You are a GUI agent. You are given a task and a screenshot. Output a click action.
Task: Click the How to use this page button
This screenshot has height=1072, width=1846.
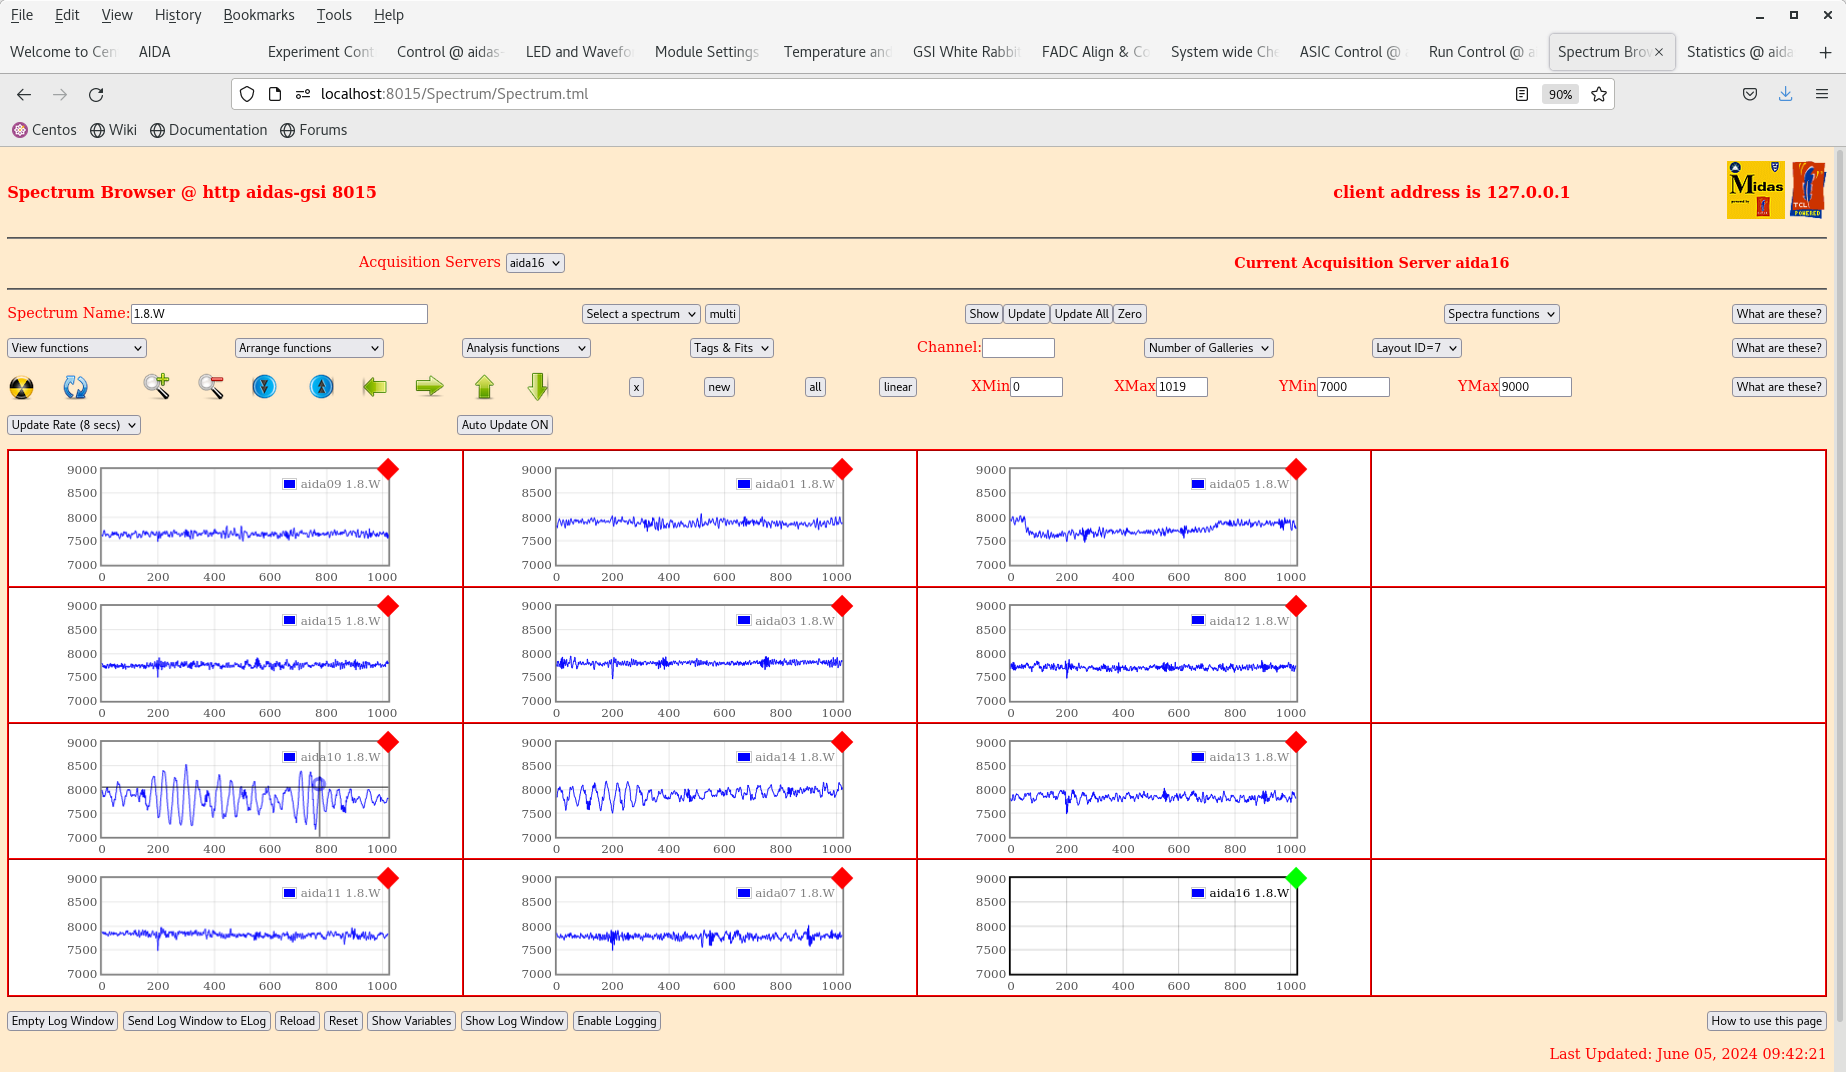pyautogui.click(x=1766, y=1021)
